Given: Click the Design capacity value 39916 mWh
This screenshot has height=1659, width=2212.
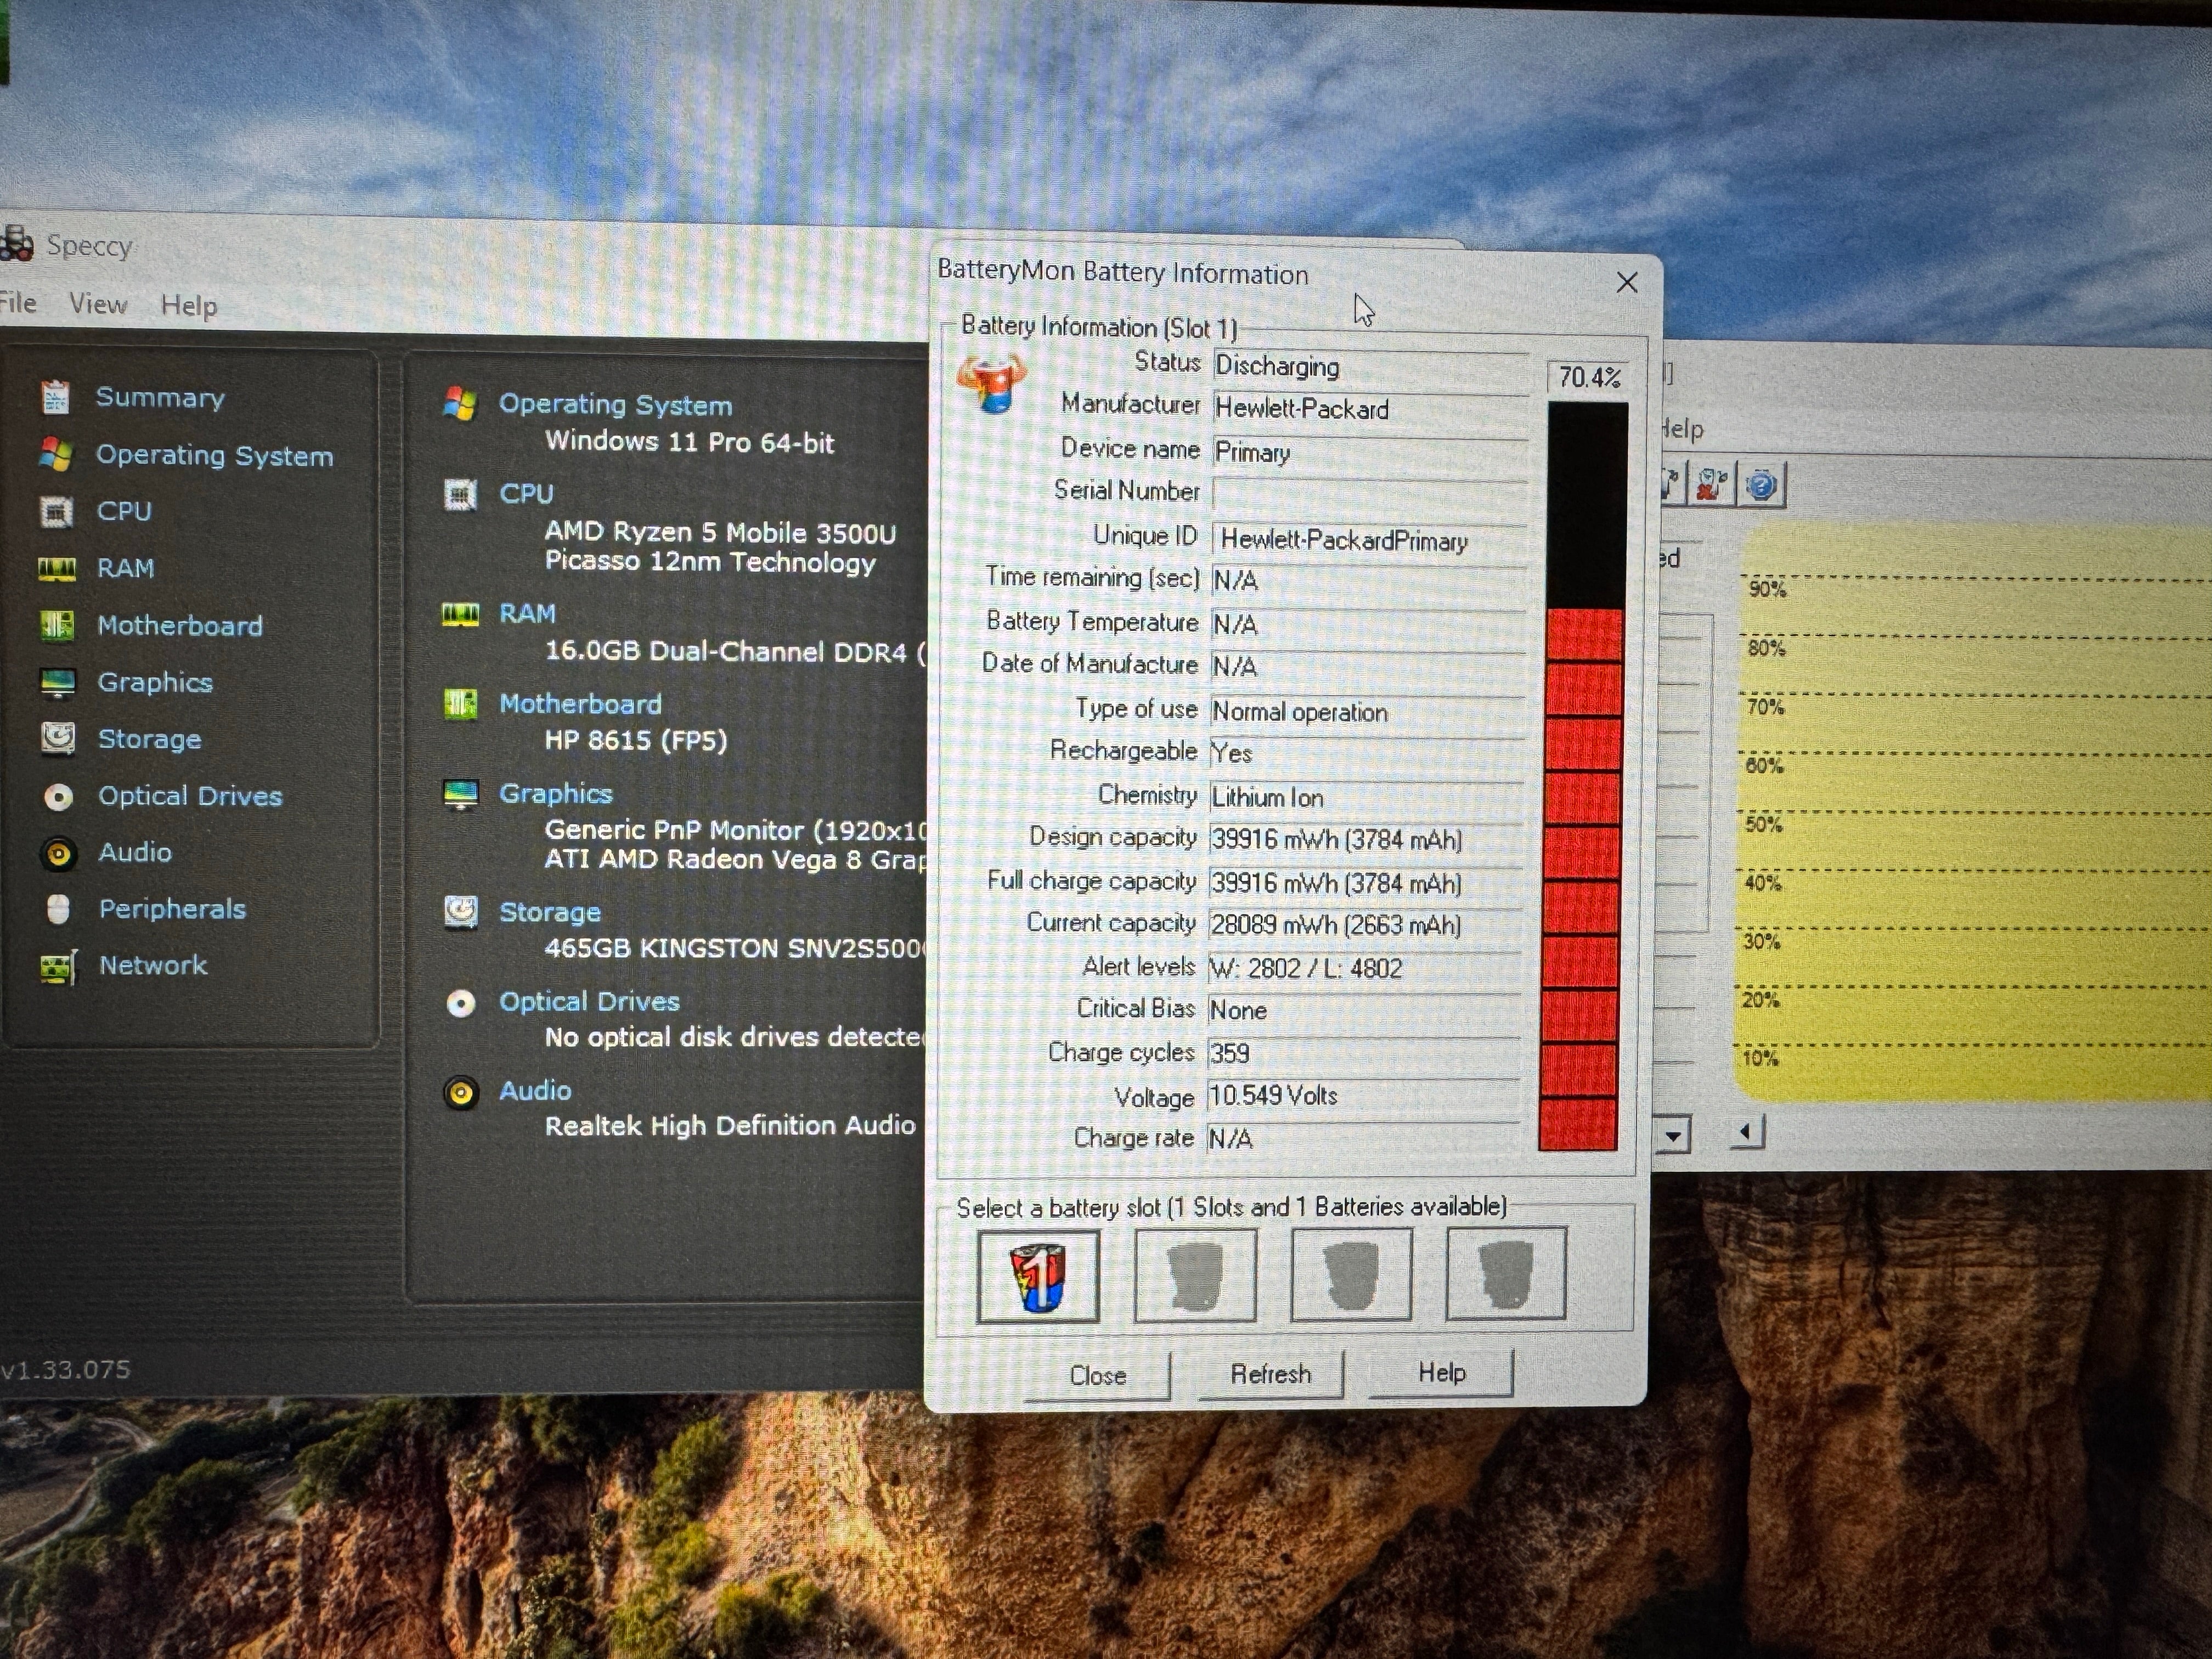Looking at the screenshot, I should [x=1366, y=839].
